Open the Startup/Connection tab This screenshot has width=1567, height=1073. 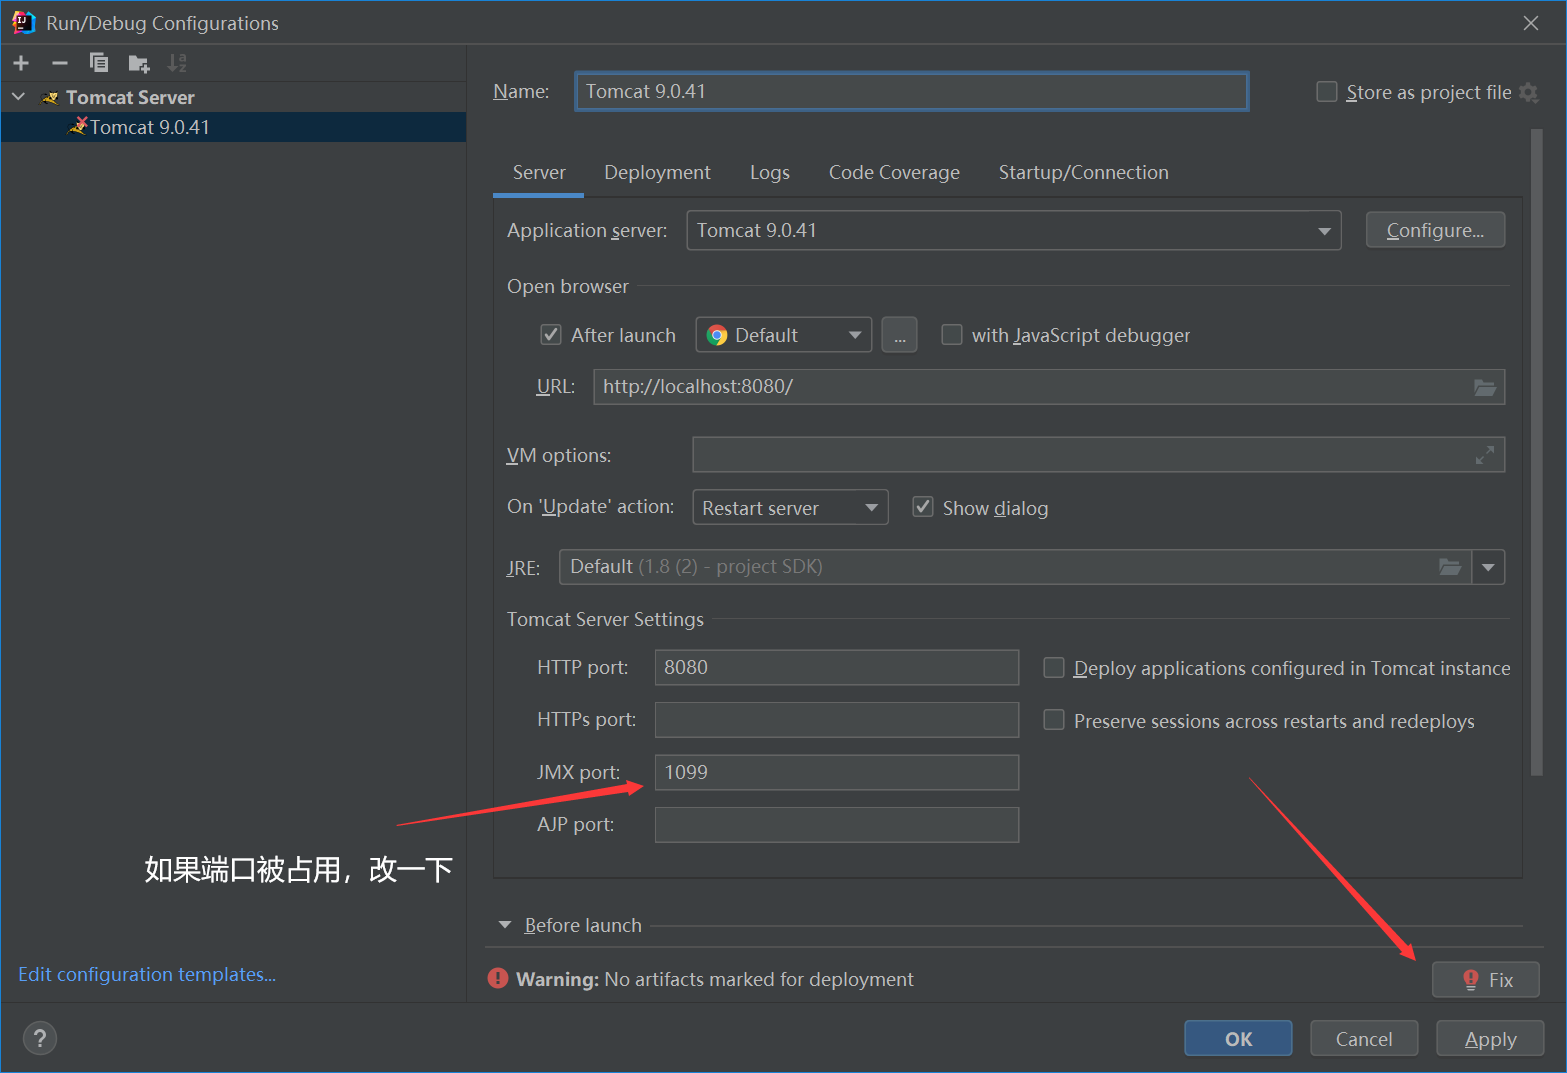click(1083, 172)
